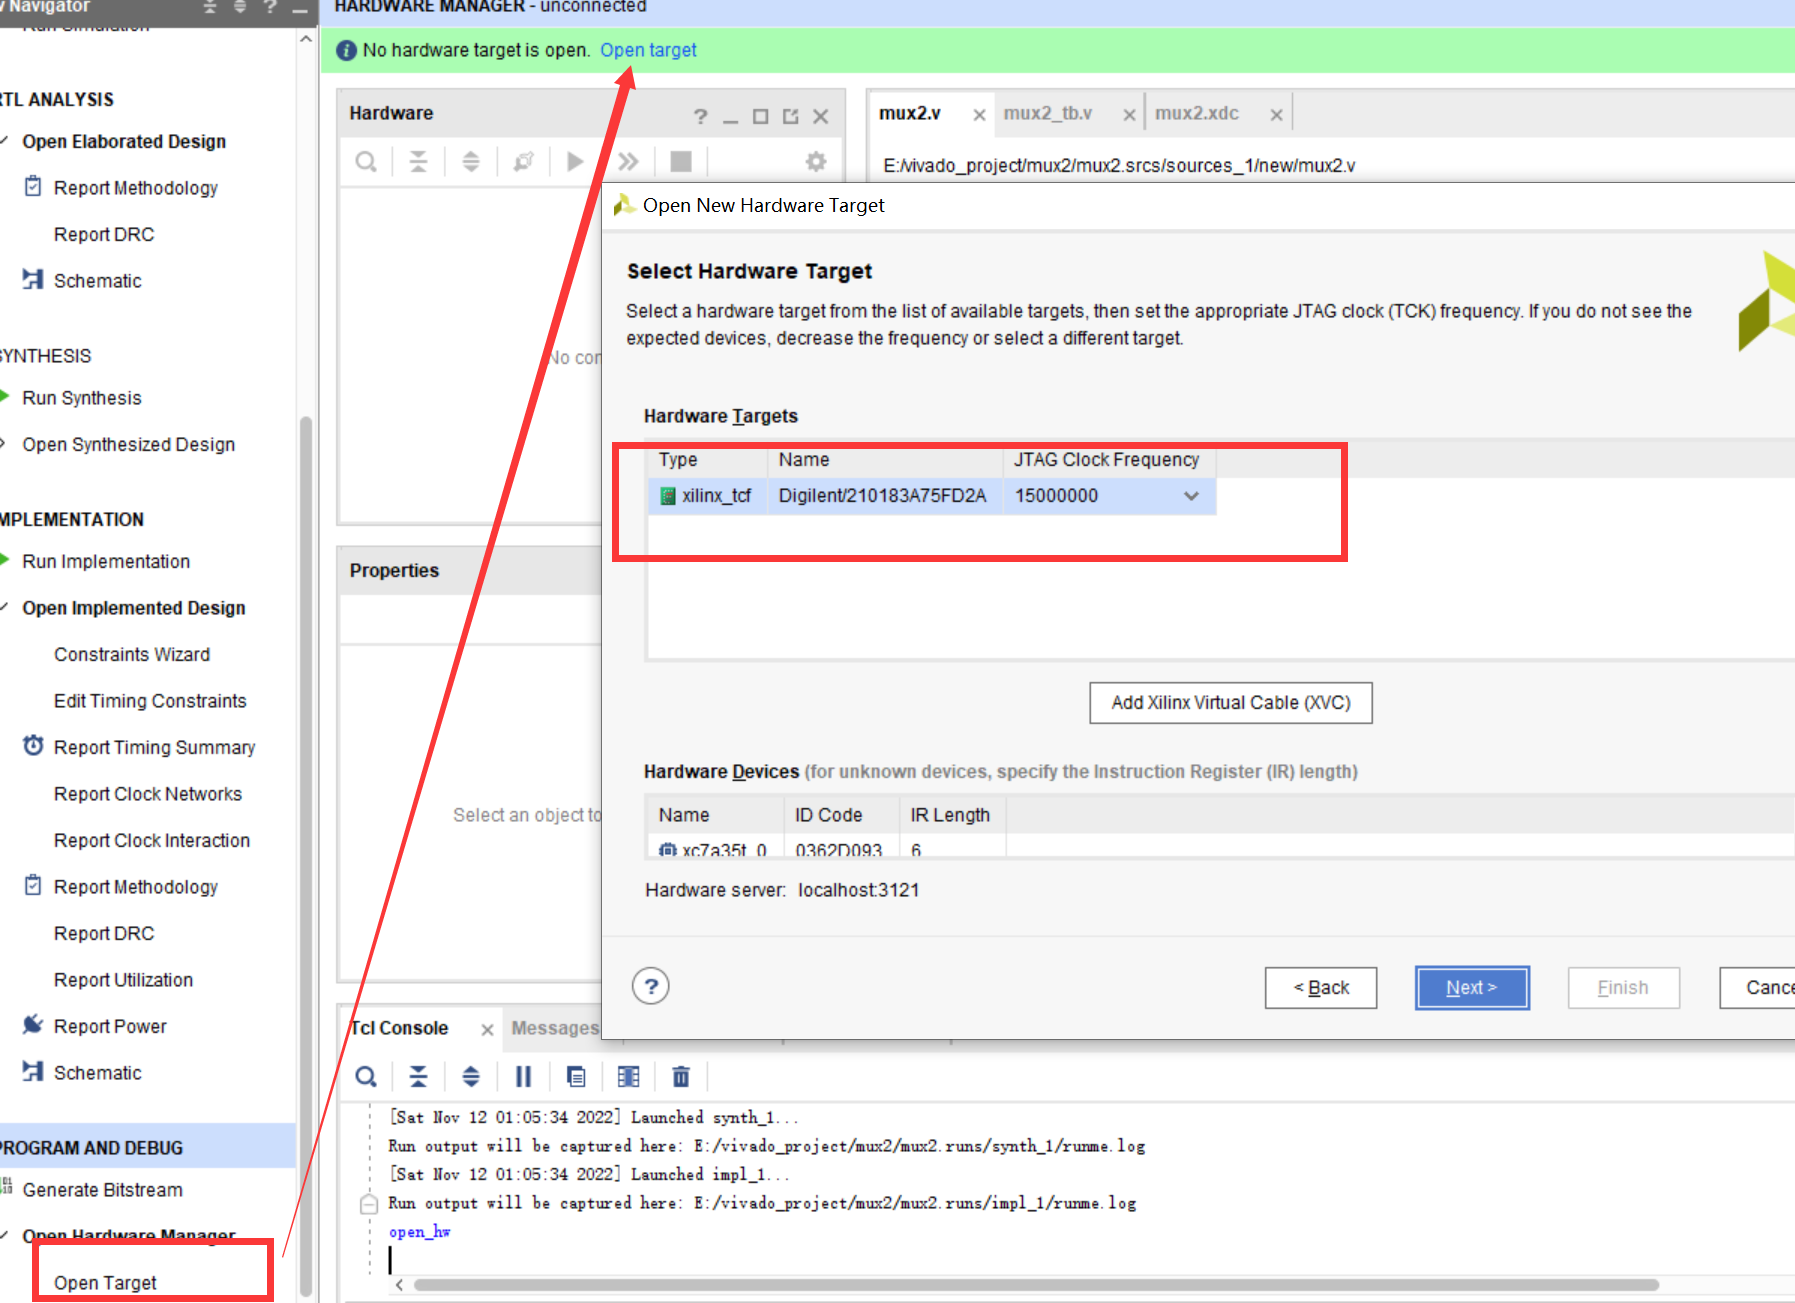This screenshot has width=1795, height=1303.
Task: Open Hardware panel settings gear
Action: click(816, 162)
